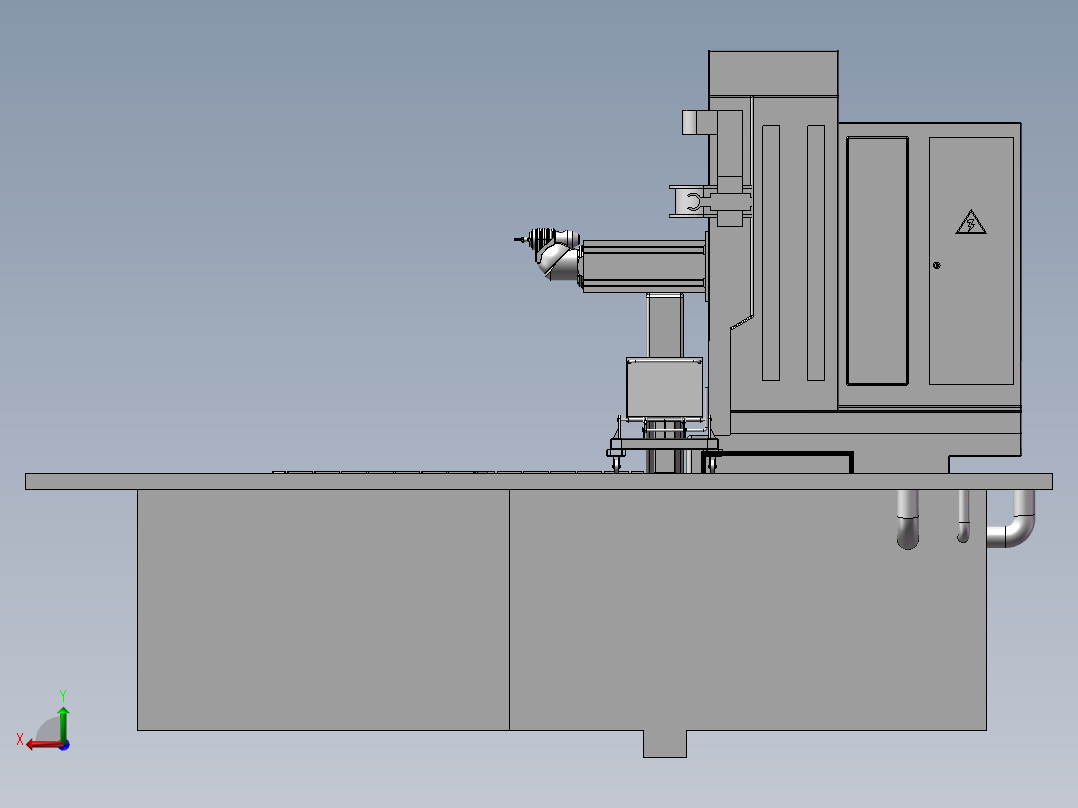1078x808 pixels.
Task: Select the right base tank panel
Action: click(x=748, y=610)
